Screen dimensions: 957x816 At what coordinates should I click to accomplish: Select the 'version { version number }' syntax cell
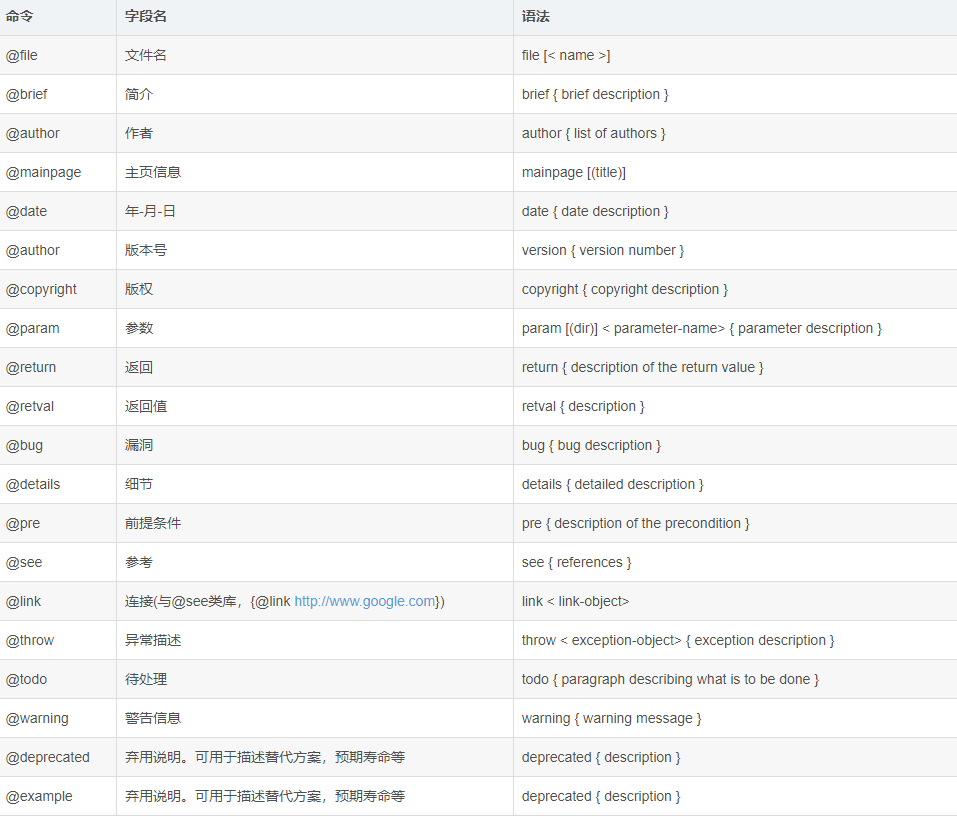pos(603,250)
